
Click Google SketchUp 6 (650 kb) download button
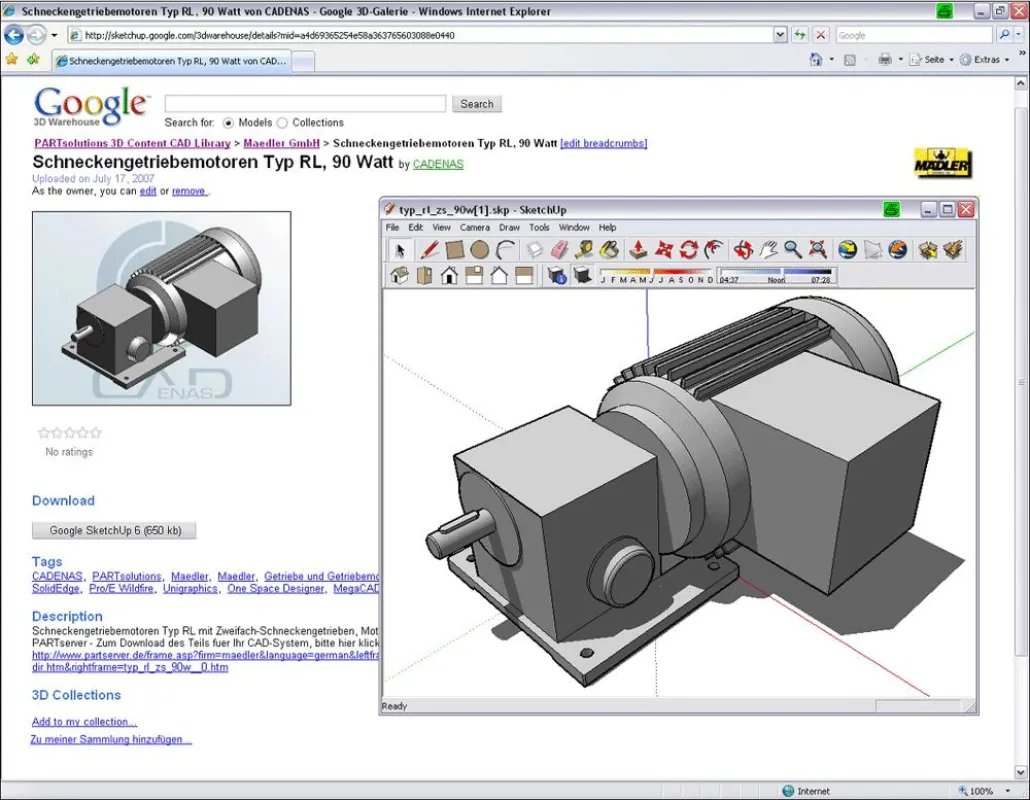(114, 531)
